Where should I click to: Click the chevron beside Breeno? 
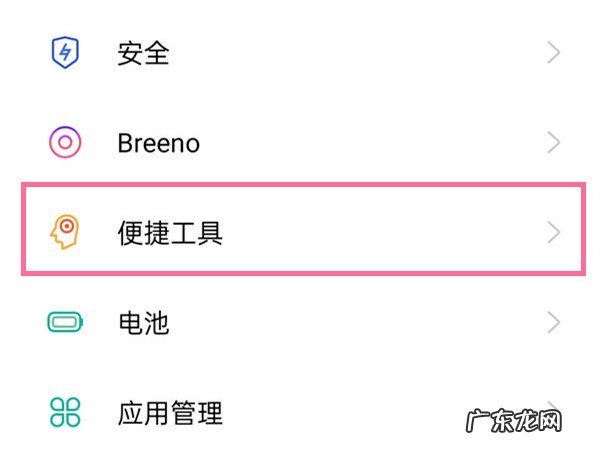tap(554, 143)
